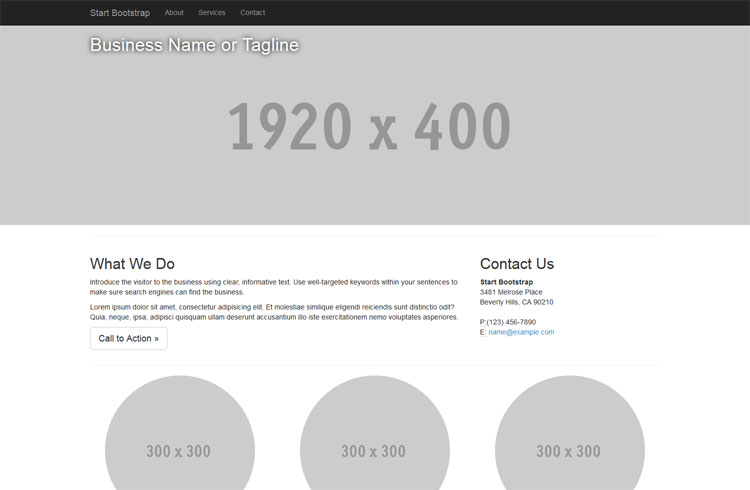This screenshot has width=750, height=490.
Task: Click the E: abbreviation before the email
Action: (483, 332)
